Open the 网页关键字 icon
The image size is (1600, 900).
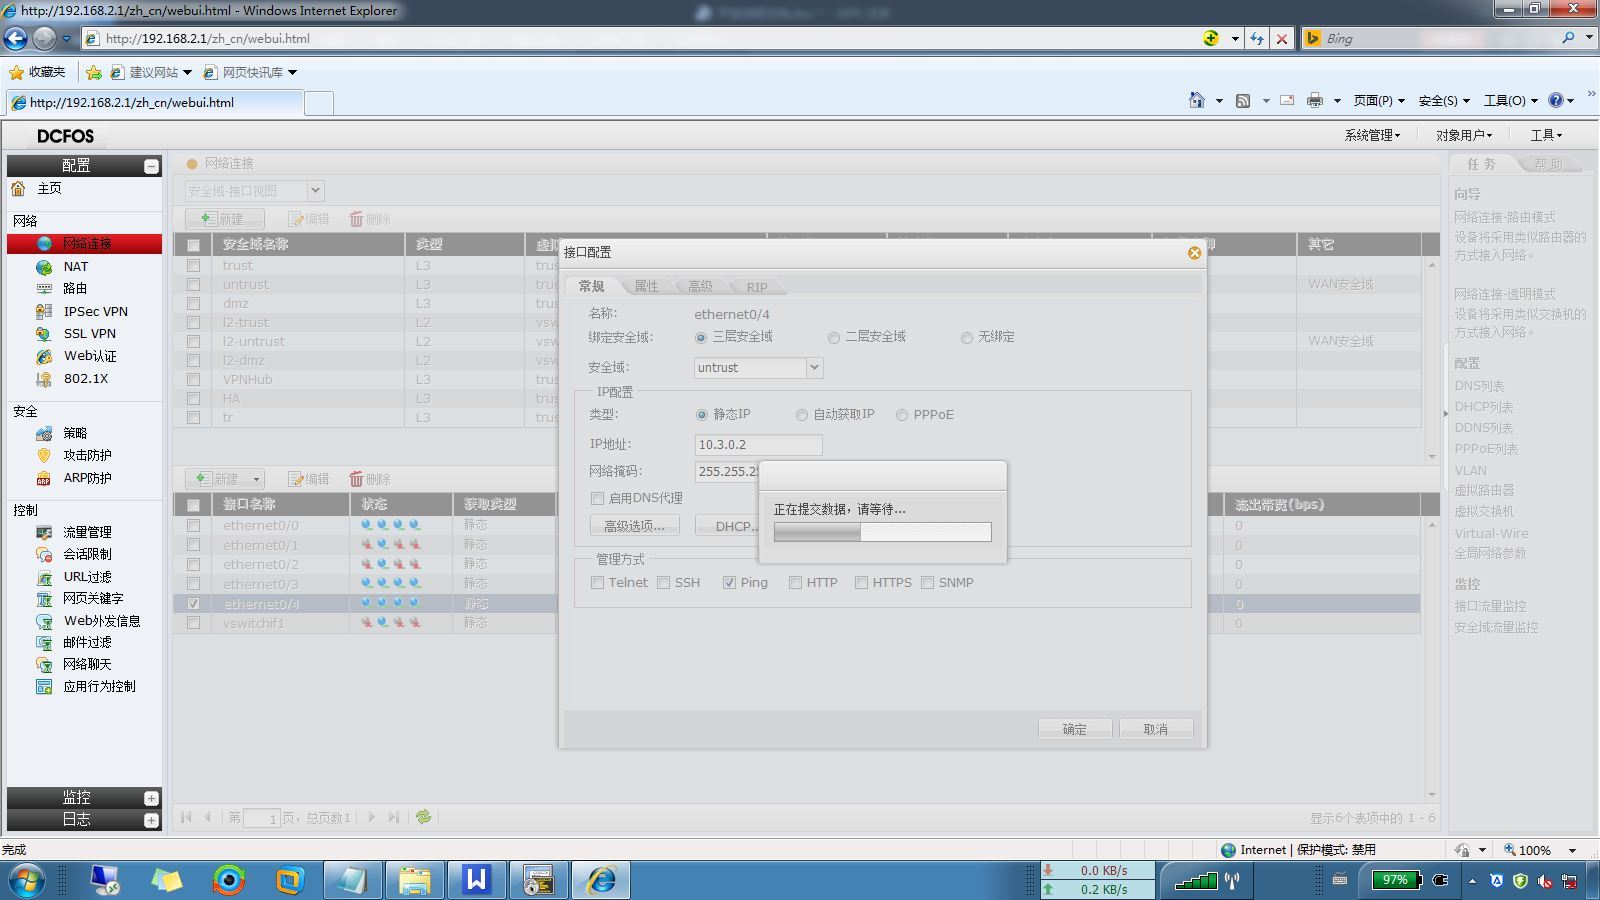(x=44, y=599)
